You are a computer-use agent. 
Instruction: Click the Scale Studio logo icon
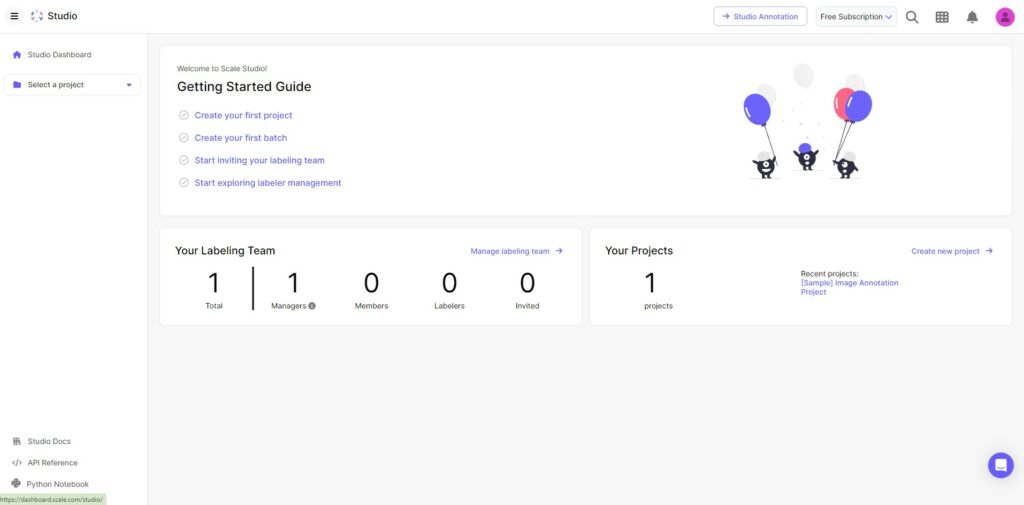pos(37,16)
